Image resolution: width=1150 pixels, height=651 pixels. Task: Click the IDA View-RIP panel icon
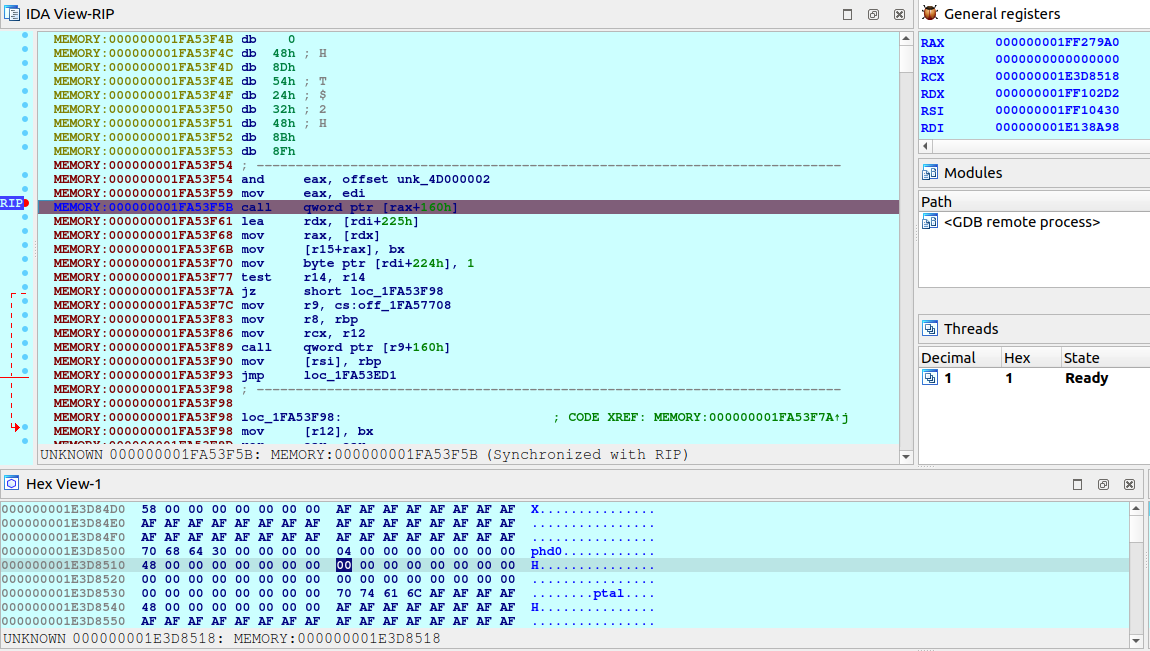(x=12, y=14)
